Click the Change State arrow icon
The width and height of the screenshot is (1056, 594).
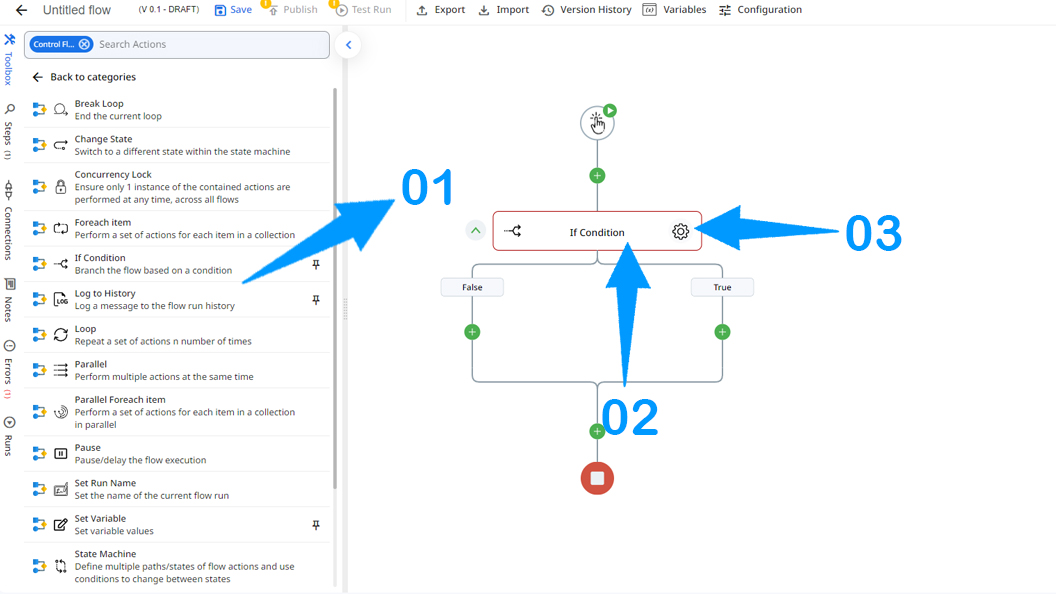(61, 145)
